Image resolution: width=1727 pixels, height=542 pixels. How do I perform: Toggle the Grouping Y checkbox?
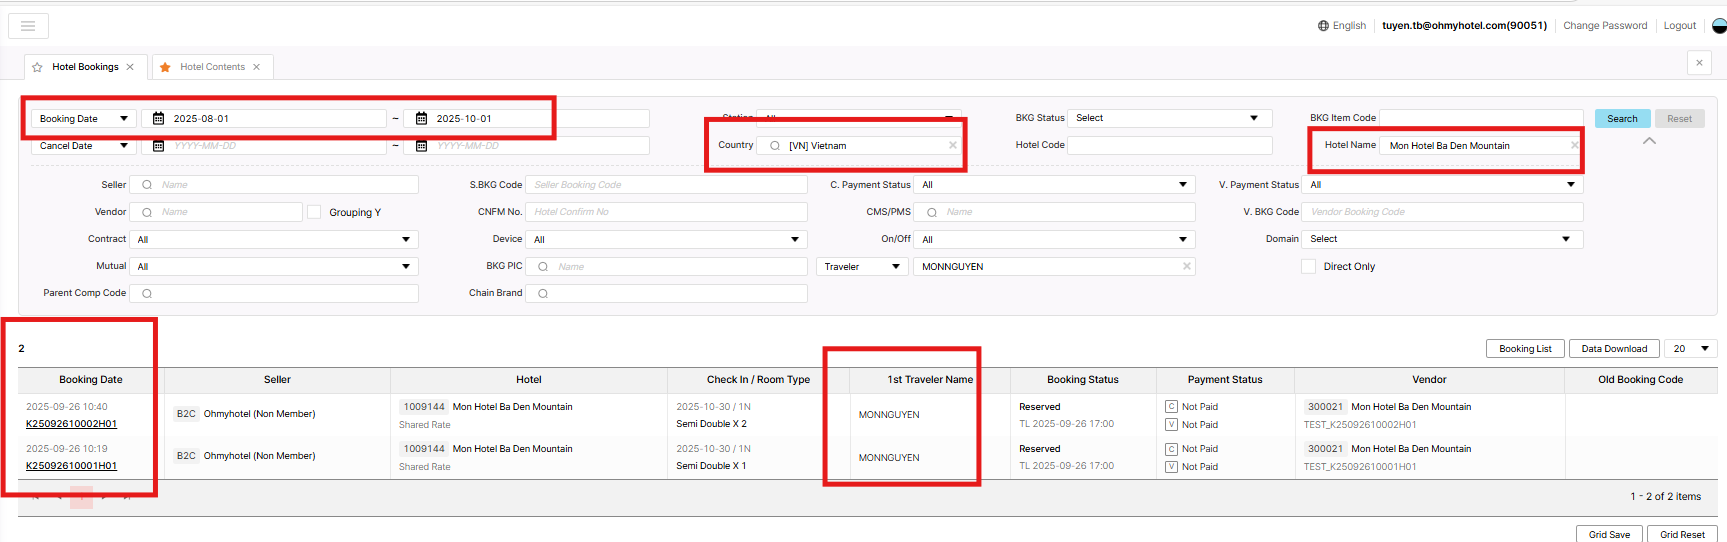(x=314, y=212)
